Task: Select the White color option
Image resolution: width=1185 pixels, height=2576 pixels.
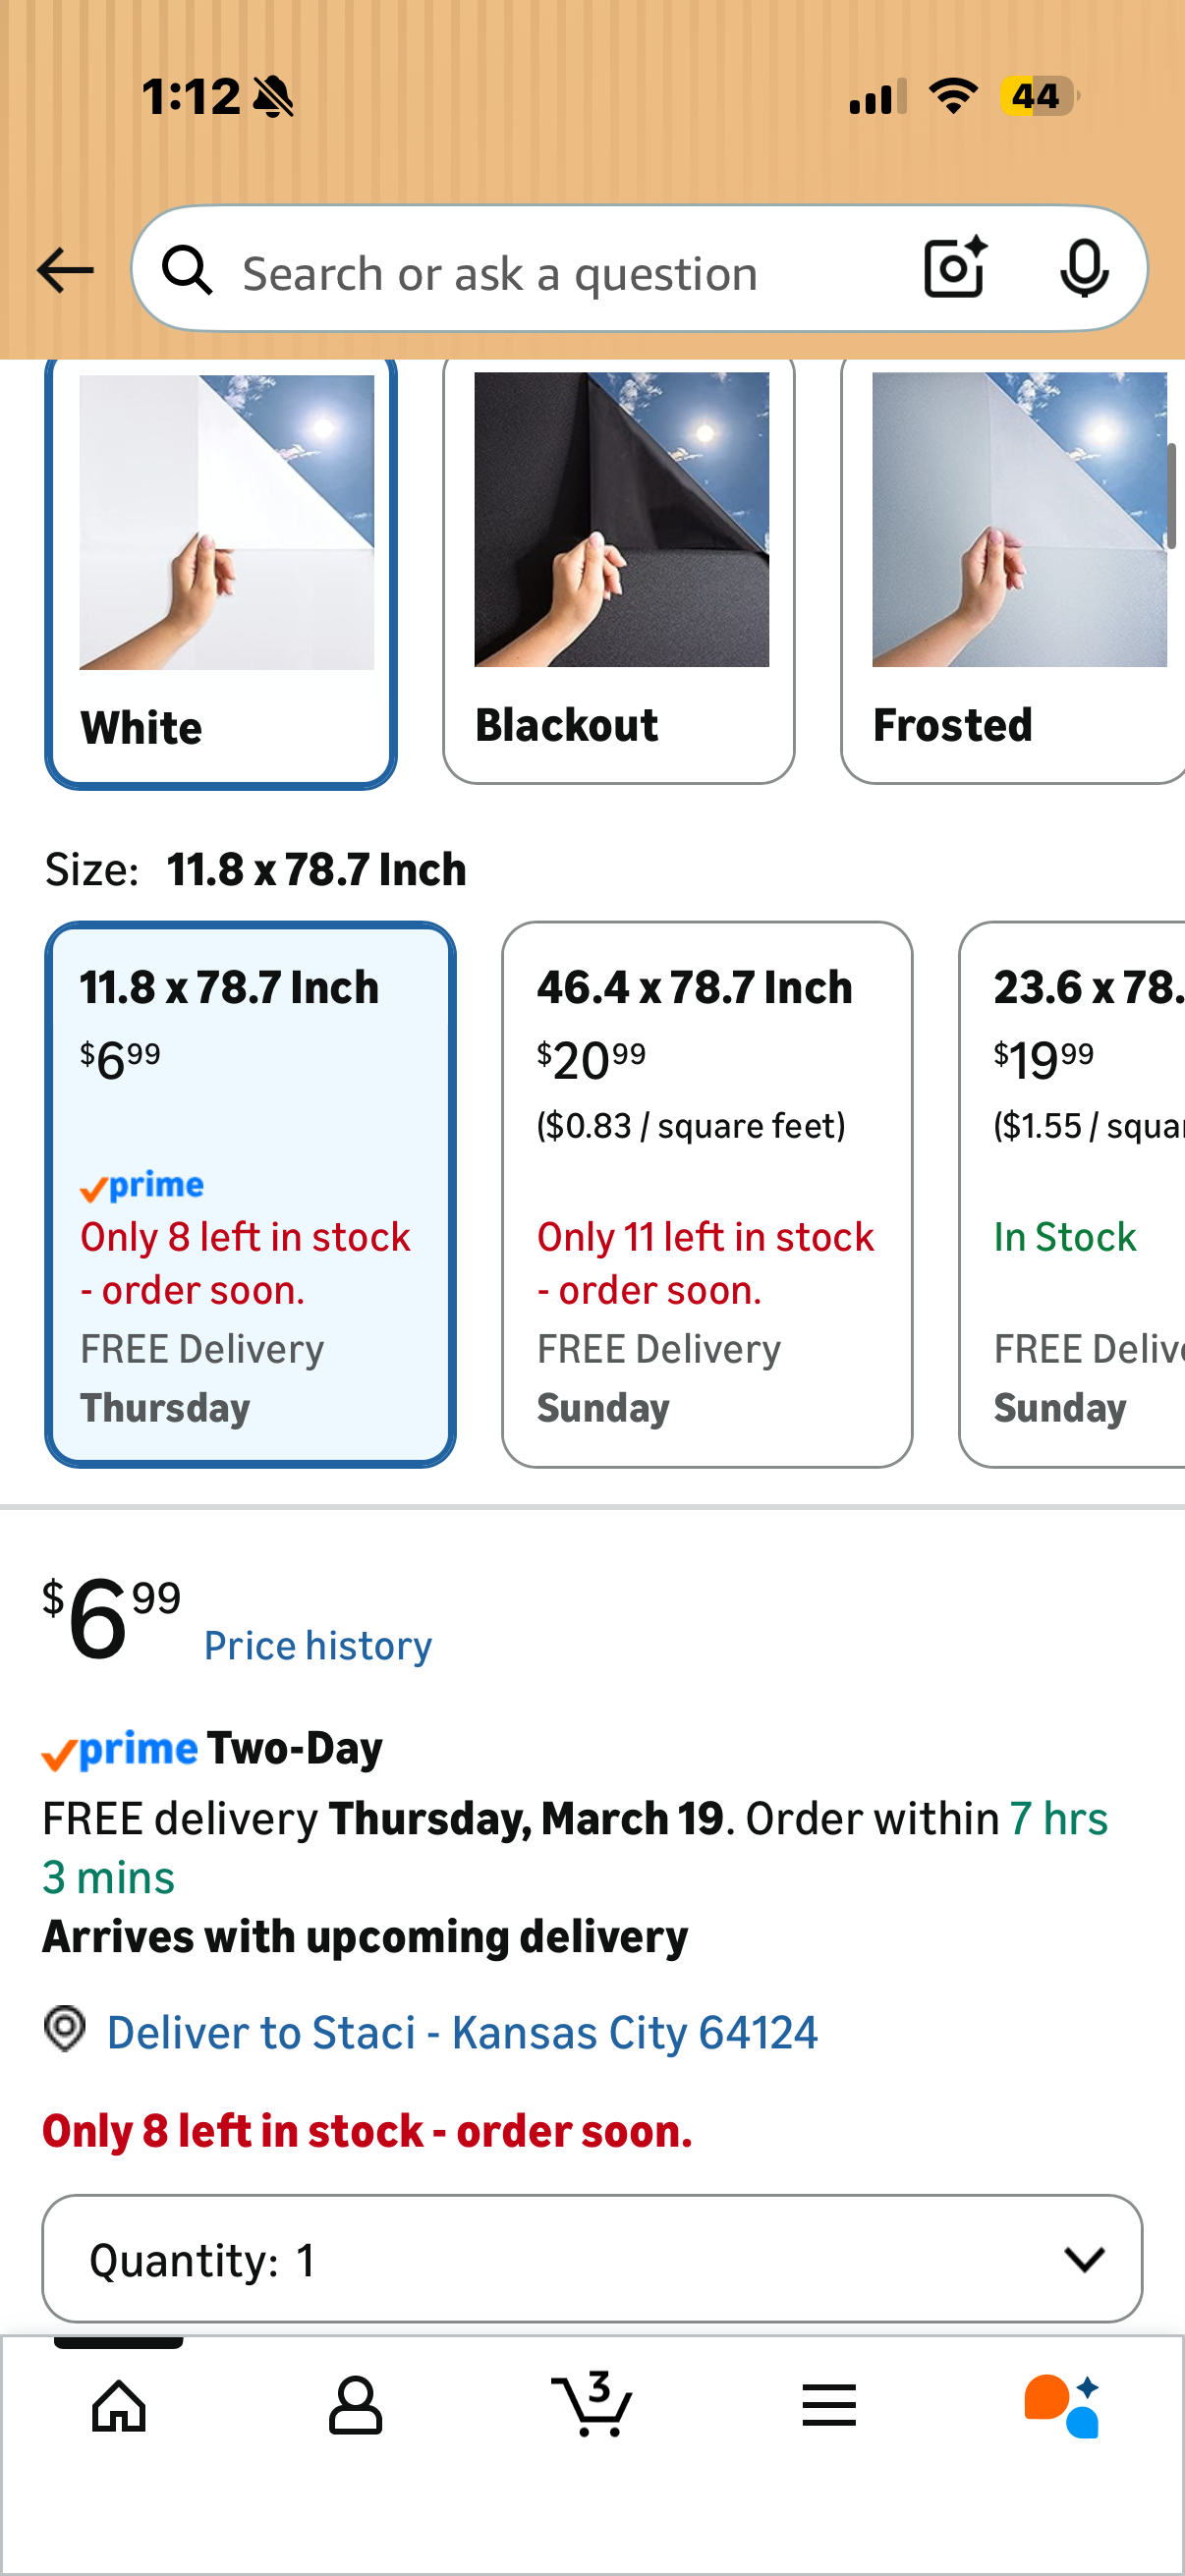Action: point(221,572)
